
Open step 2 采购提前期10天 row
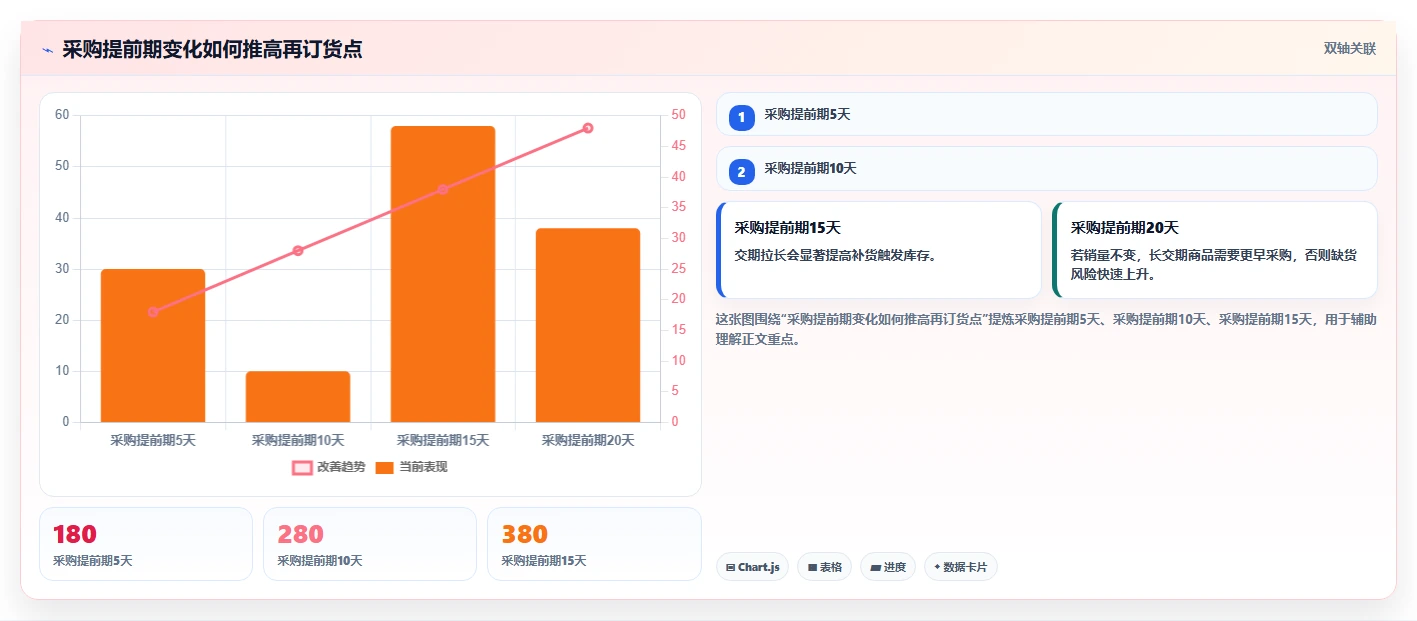point(1047,168)
